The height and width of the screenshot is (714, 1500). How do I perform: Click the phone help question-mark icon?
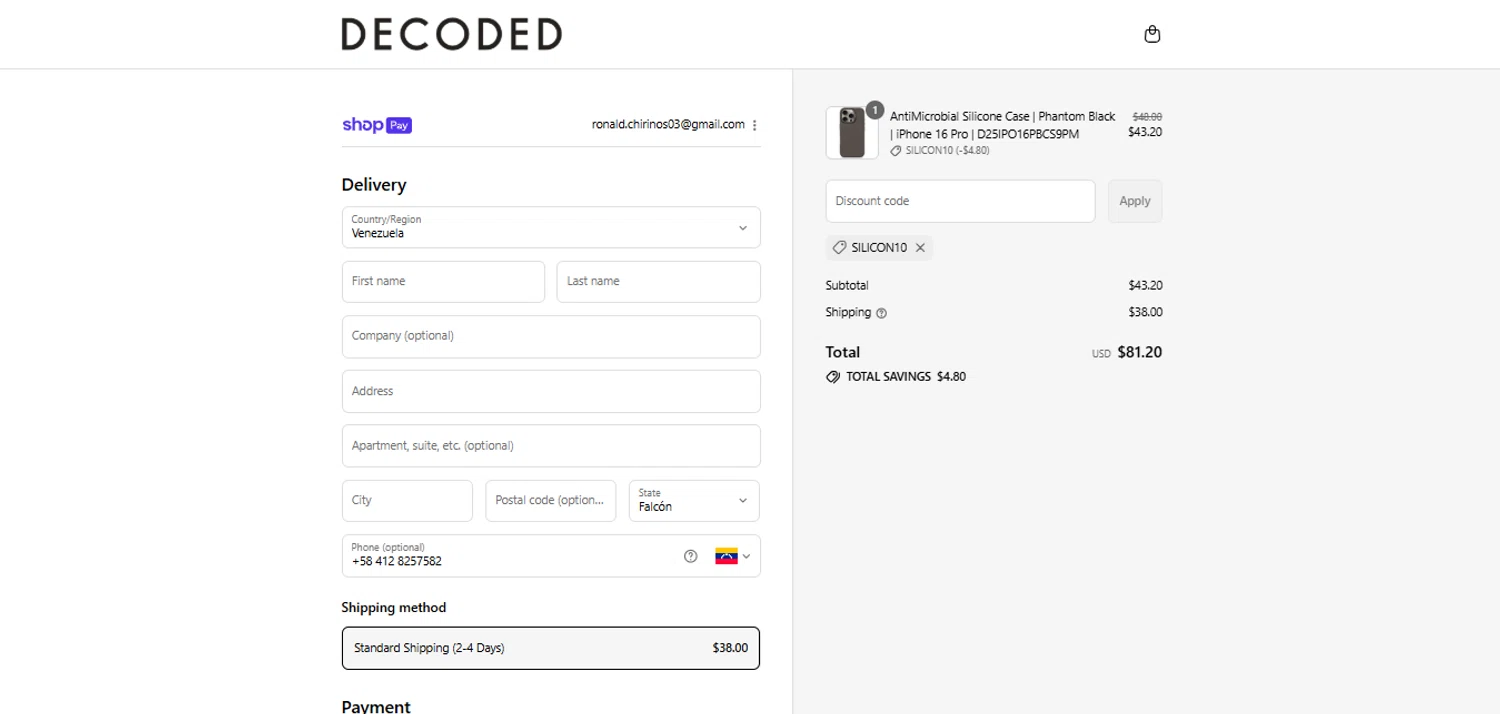pyautogui.click(x=690, y=556)
